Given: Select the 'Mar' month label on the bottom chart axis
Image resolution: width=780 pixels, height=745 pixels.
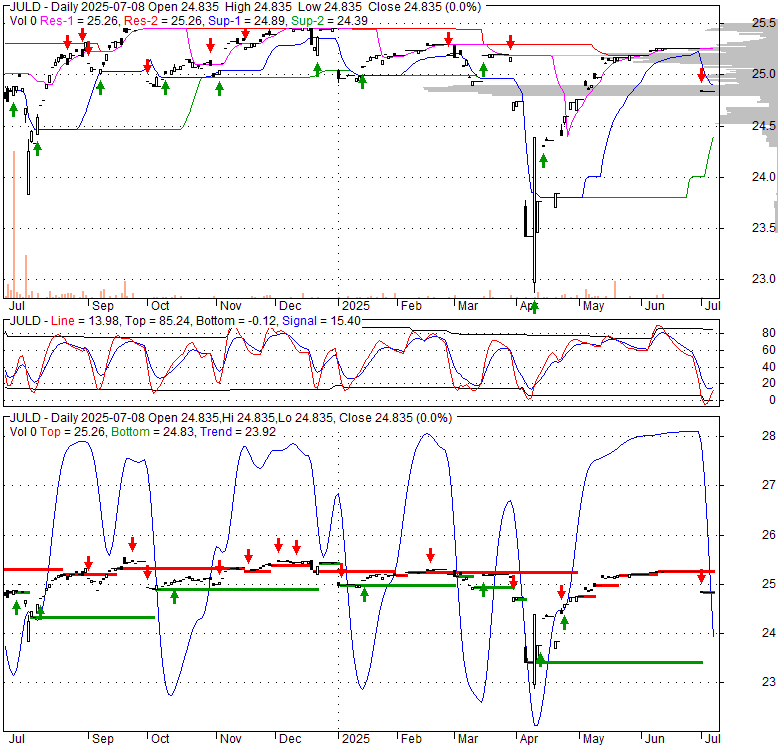Looking at the screenshot, I should pos(468,739).
